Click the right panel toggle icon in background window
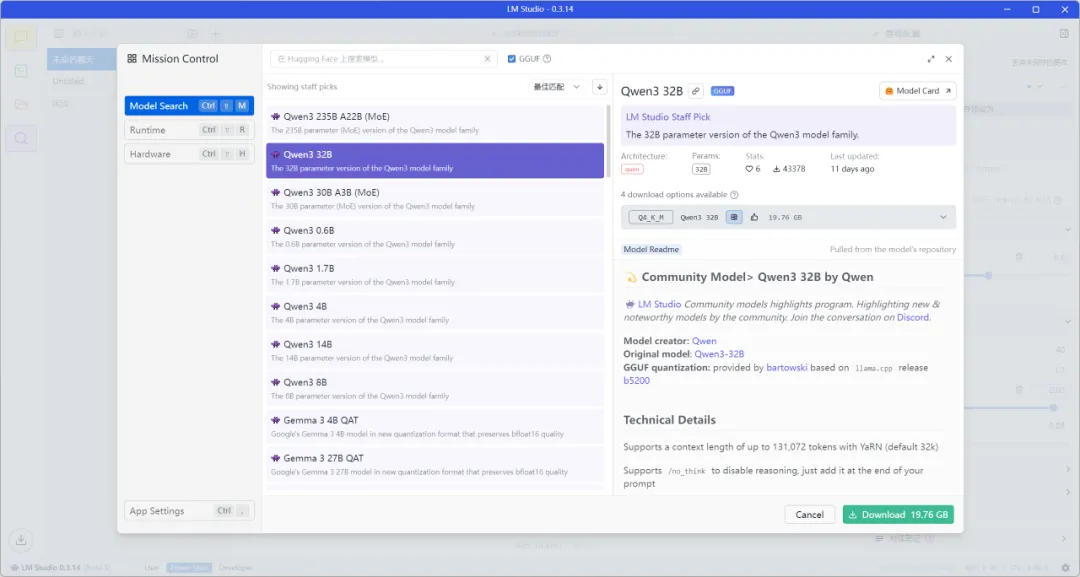1080x577 pixels. tap(1064, 33)
